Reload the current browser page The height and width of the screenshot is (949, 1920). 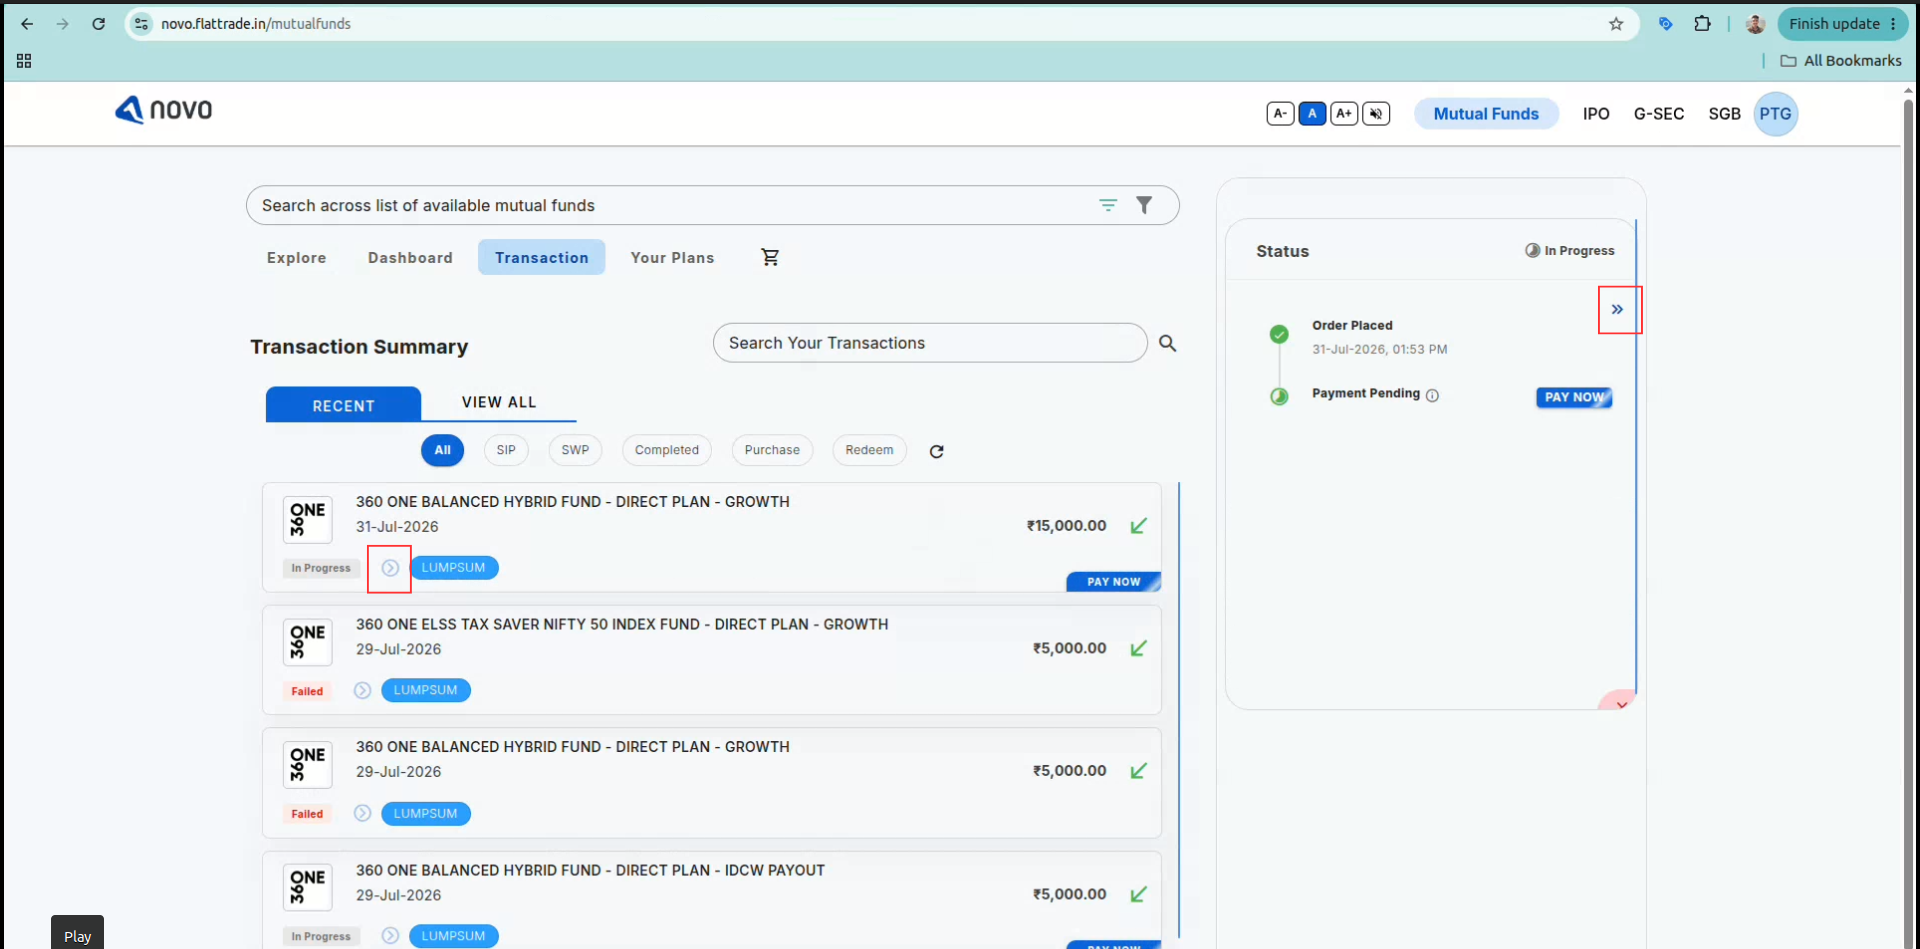pyautogui.click(x=98, y=24)
